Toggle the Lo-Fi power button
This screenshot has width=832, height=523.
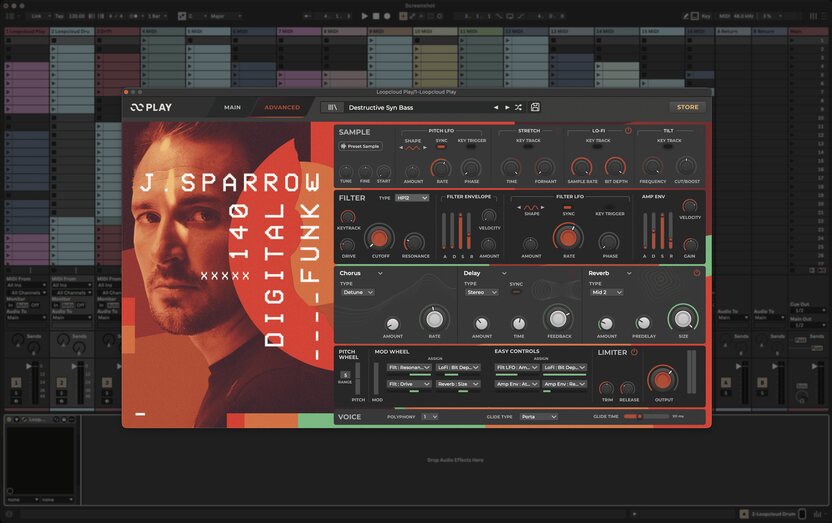pyautogui.click(x=628, y=130)
